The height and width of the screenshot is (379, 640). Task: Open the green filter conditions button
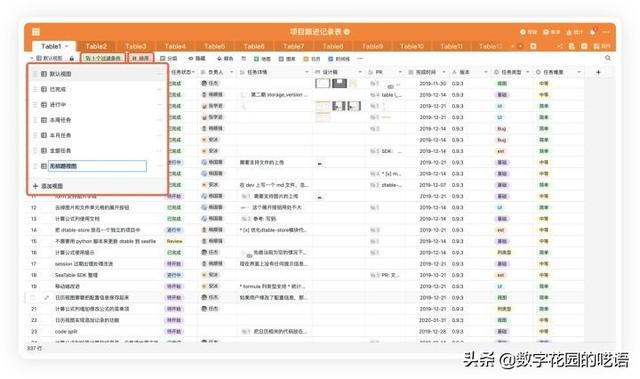click(x=103, y=59)
